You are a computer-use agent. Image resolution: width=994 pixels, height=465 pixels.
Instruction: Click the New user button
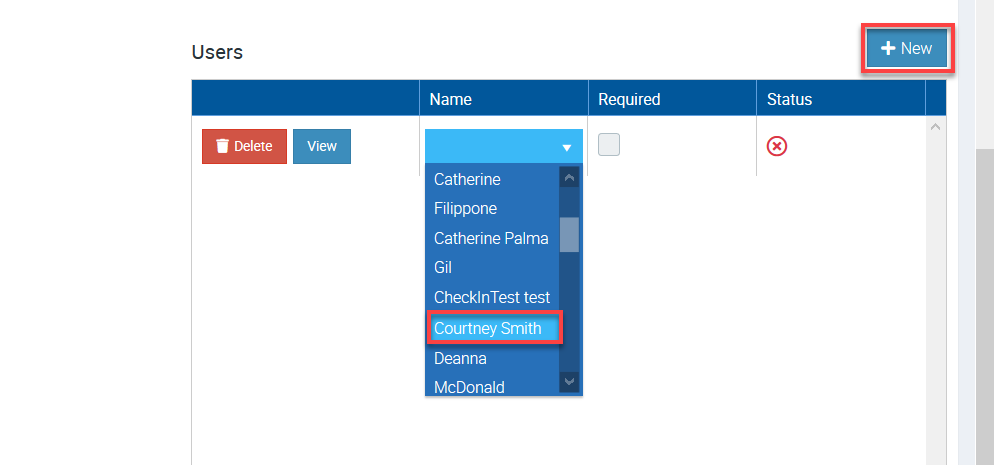coord(906,48)
